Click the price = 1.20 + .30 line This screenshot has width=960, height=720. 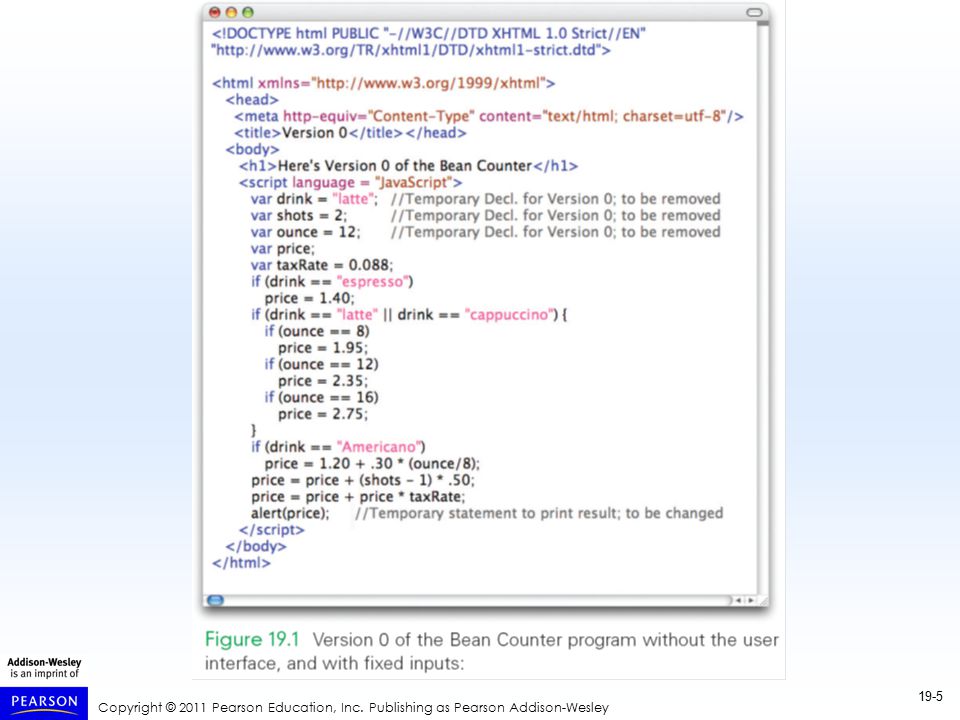tap(372, 463)
